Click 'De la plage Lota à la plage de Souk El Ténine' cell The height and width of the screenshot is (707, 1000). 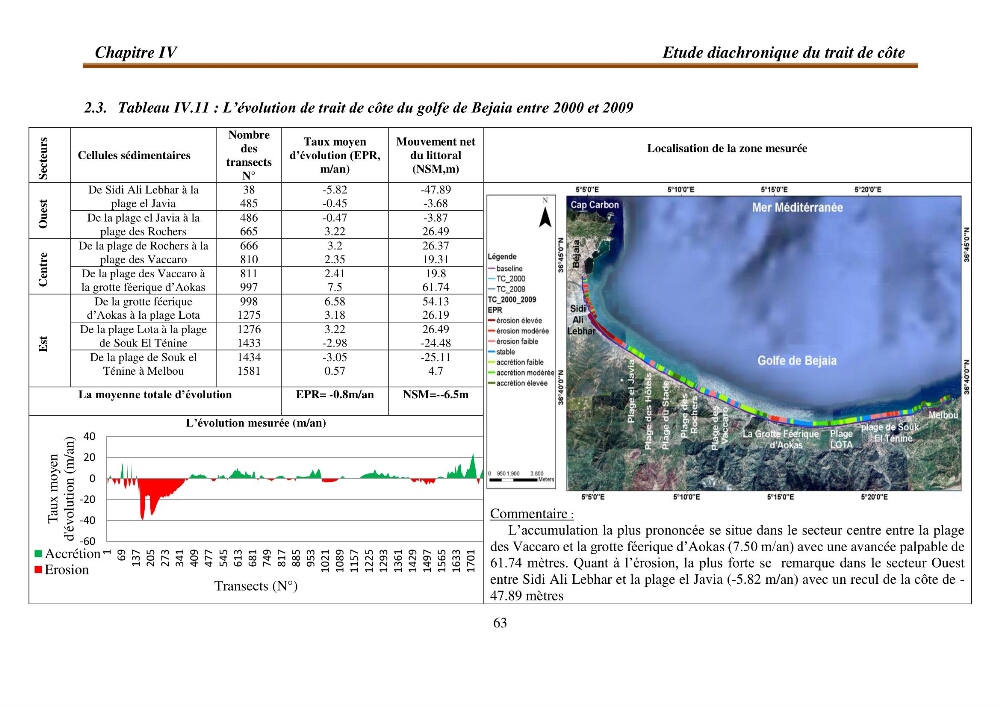tap(143, 336)
